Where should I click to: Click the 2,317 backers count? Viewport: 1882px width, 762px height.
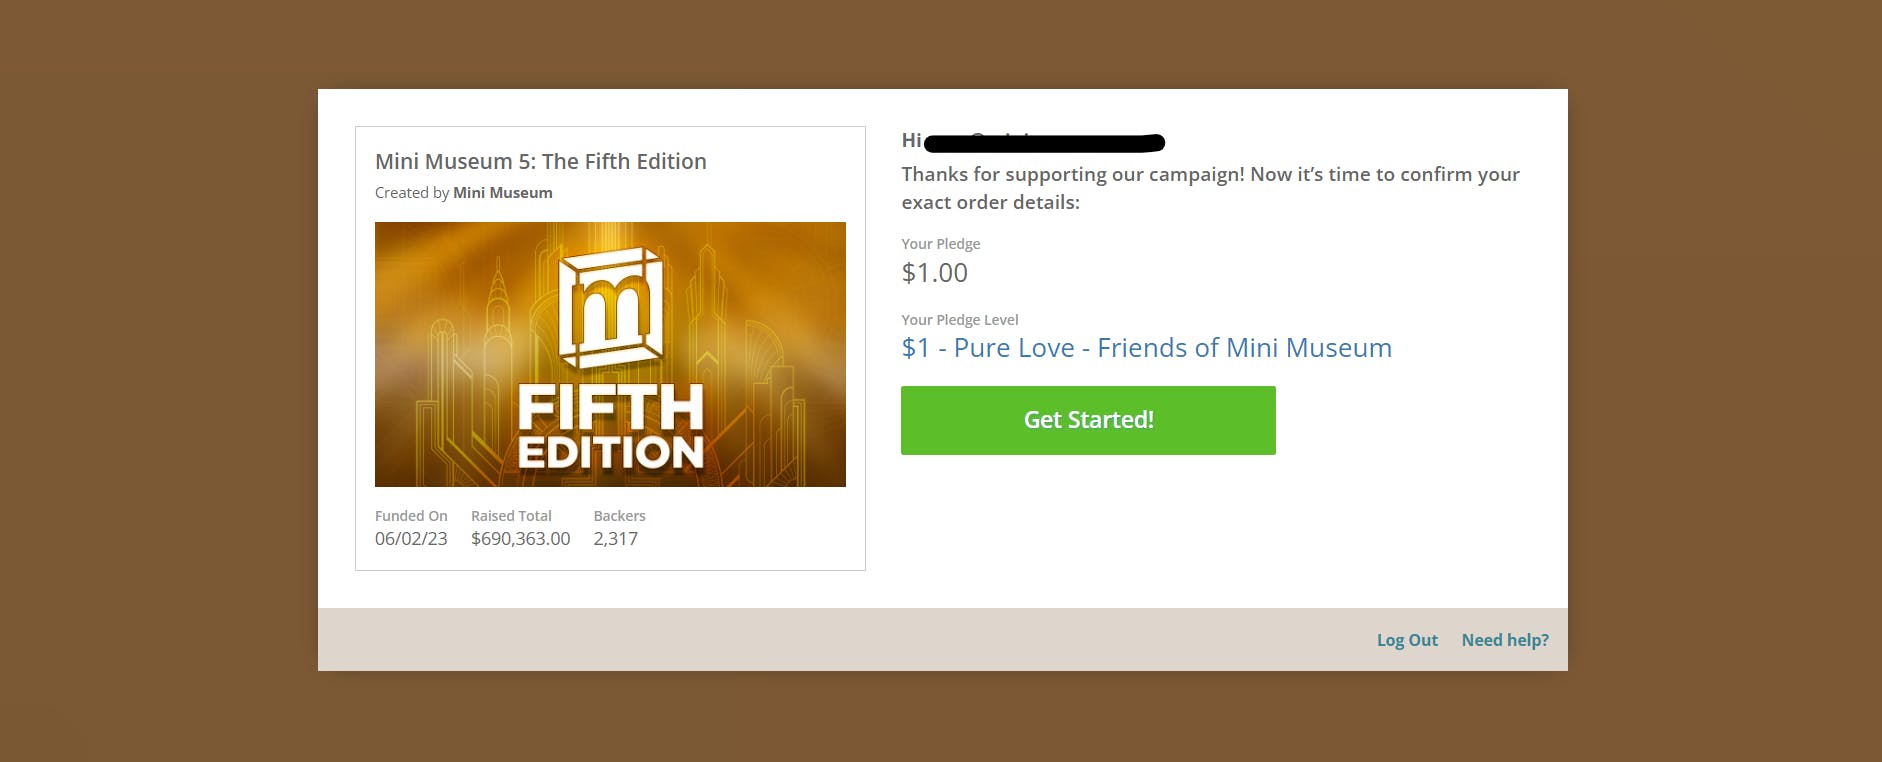615,539
